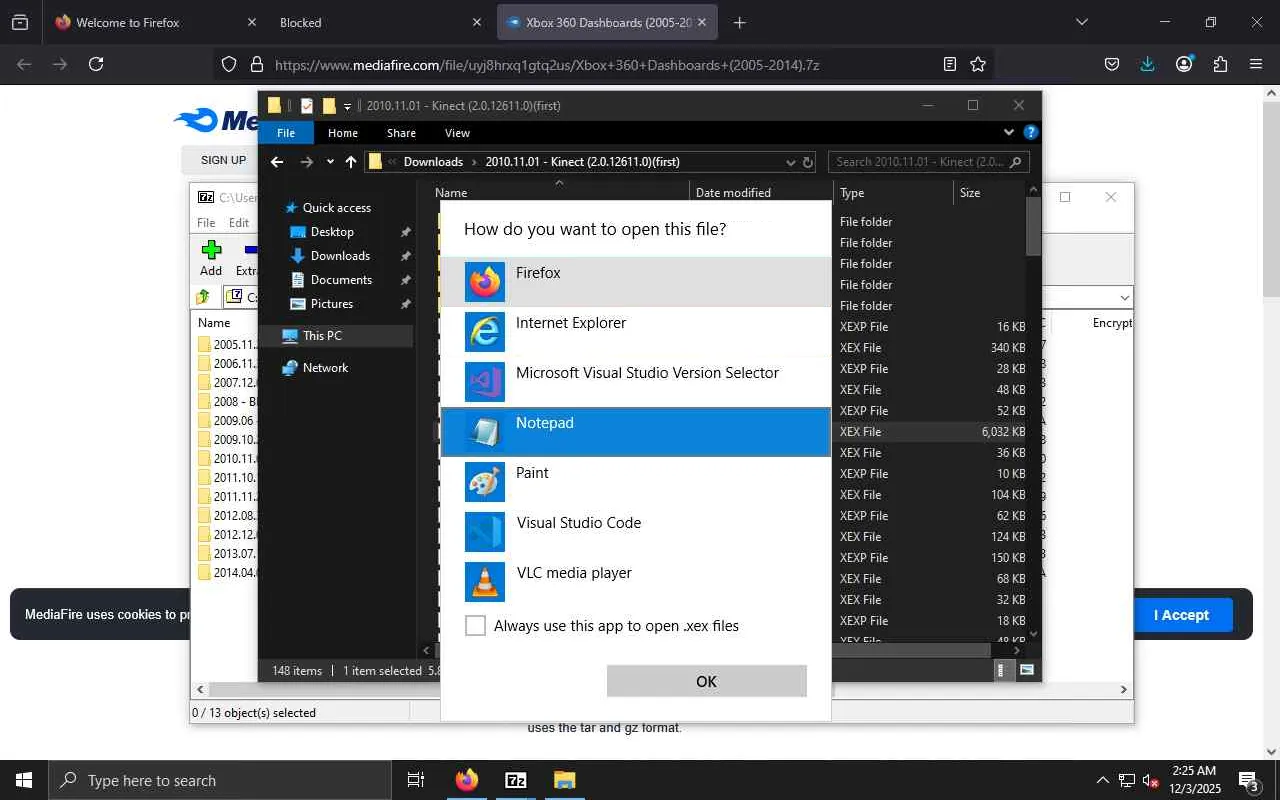This screenshot has height=800, width=1280.
Task: Click the Properties quick access toolbar icon
Action: point(306,106)
